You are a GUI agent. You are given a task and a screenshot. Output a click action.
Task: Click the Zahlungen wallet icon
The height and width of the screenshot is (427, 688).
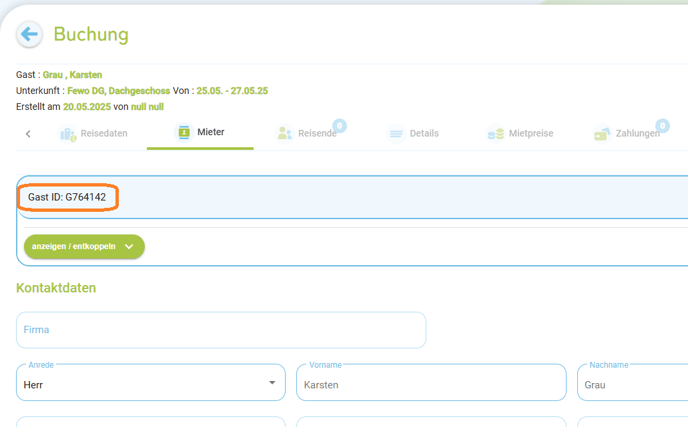coord(602,134)
